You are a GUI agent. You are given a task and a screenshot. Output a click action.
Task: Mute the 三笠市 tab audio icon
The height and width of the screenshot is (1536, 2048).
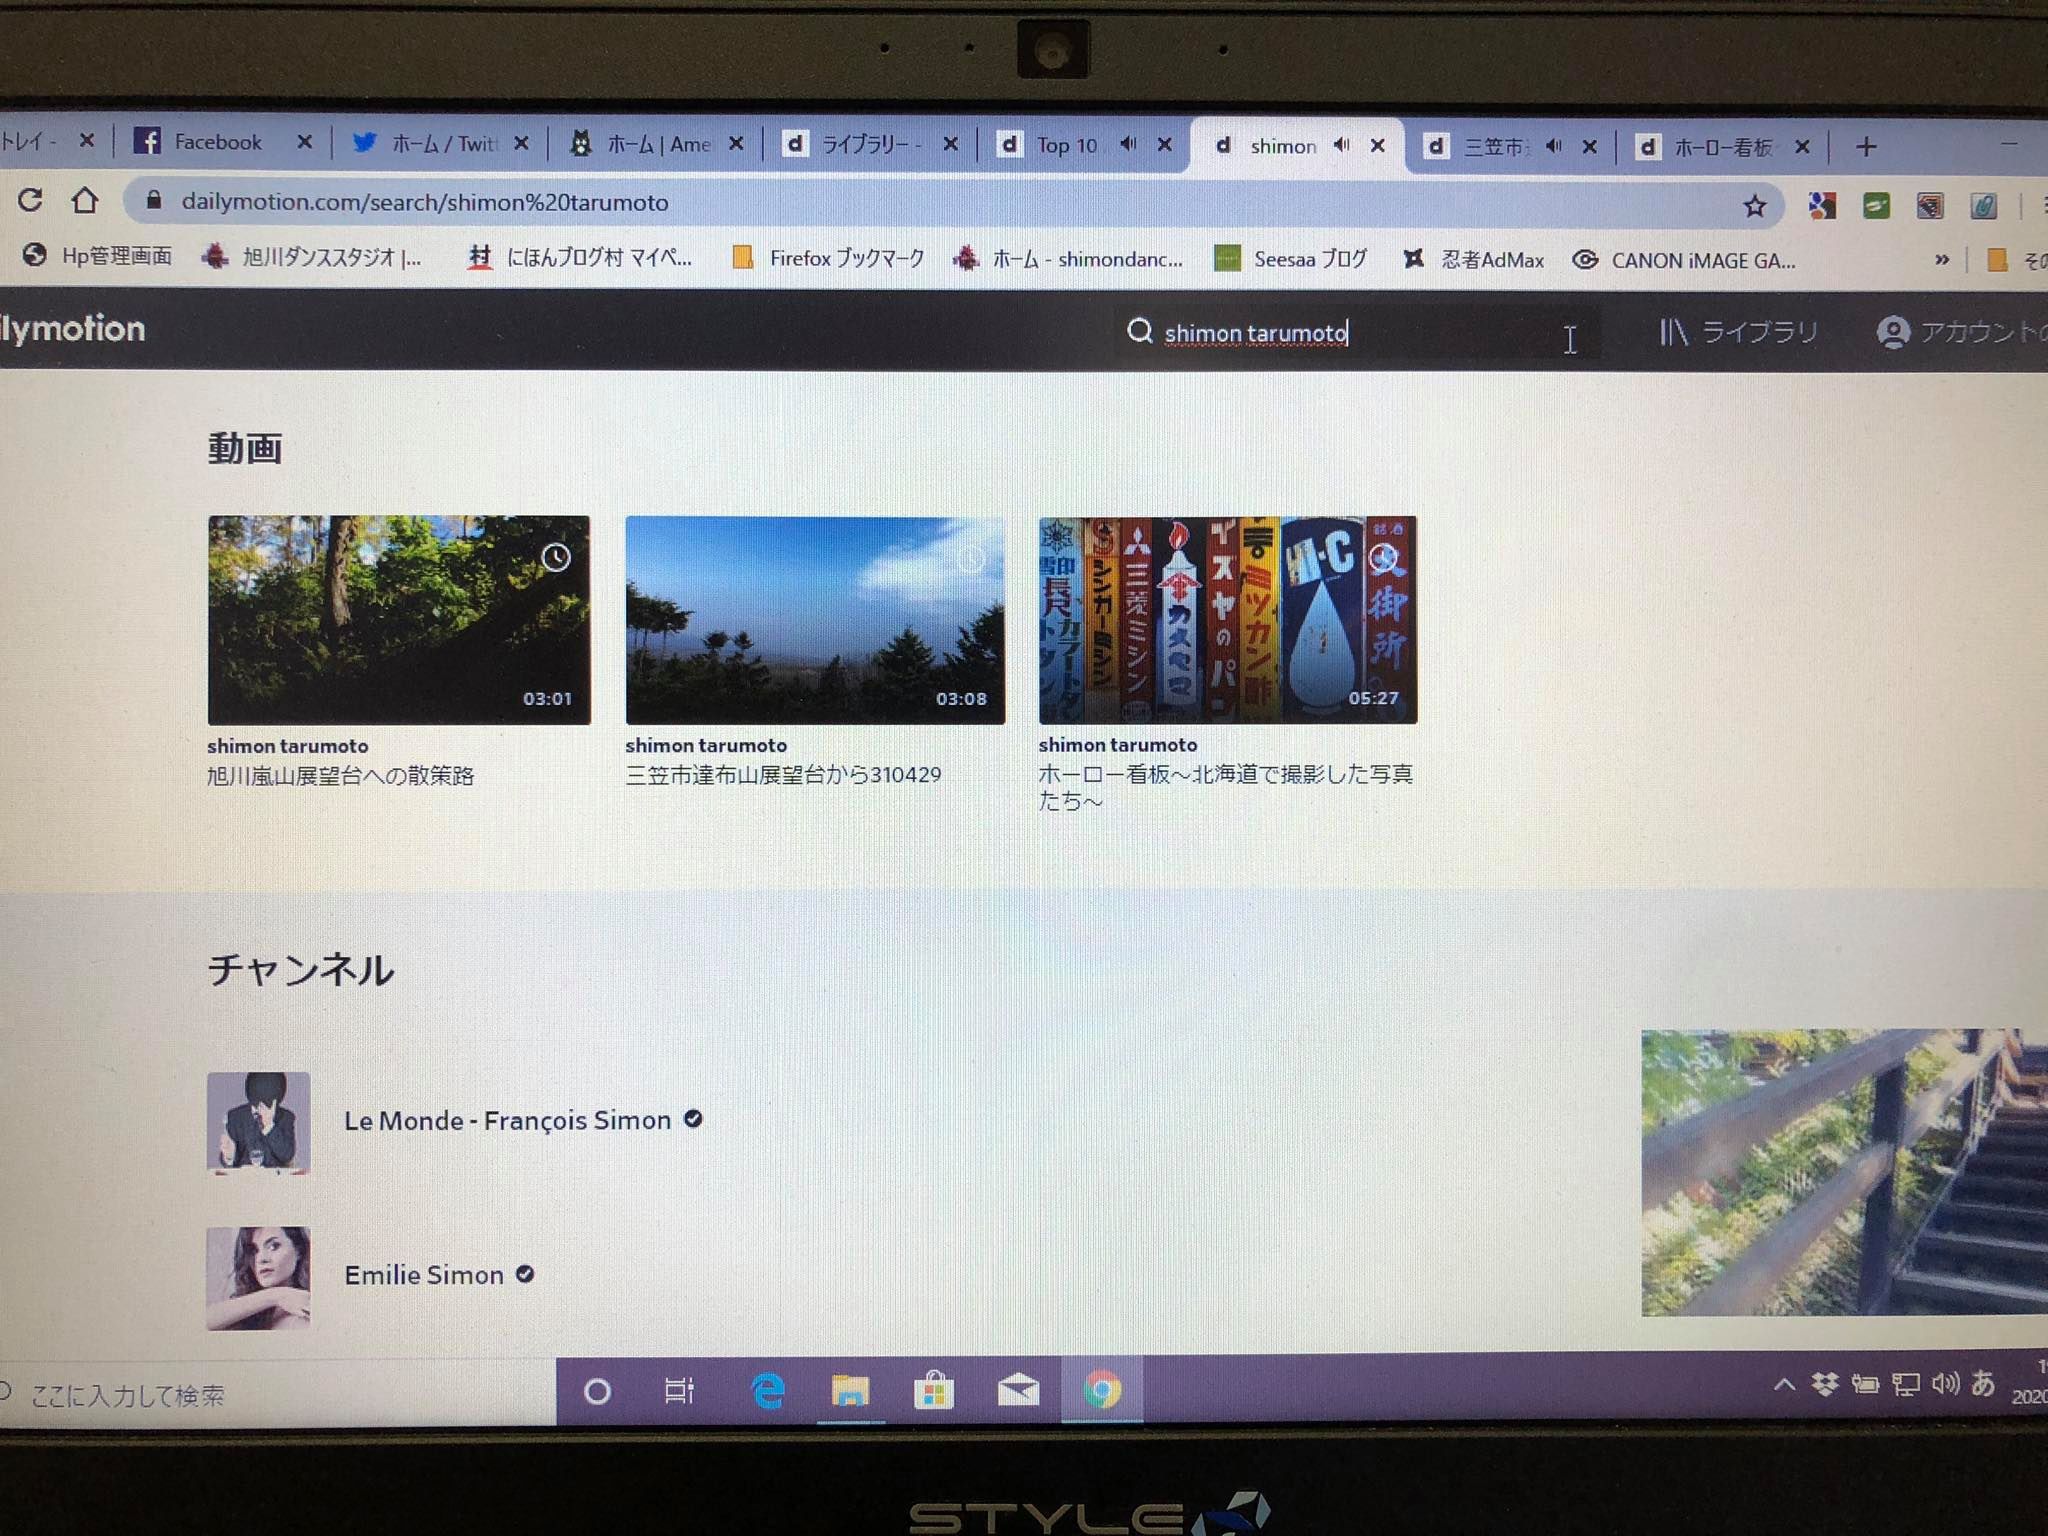coord(1553,146)
